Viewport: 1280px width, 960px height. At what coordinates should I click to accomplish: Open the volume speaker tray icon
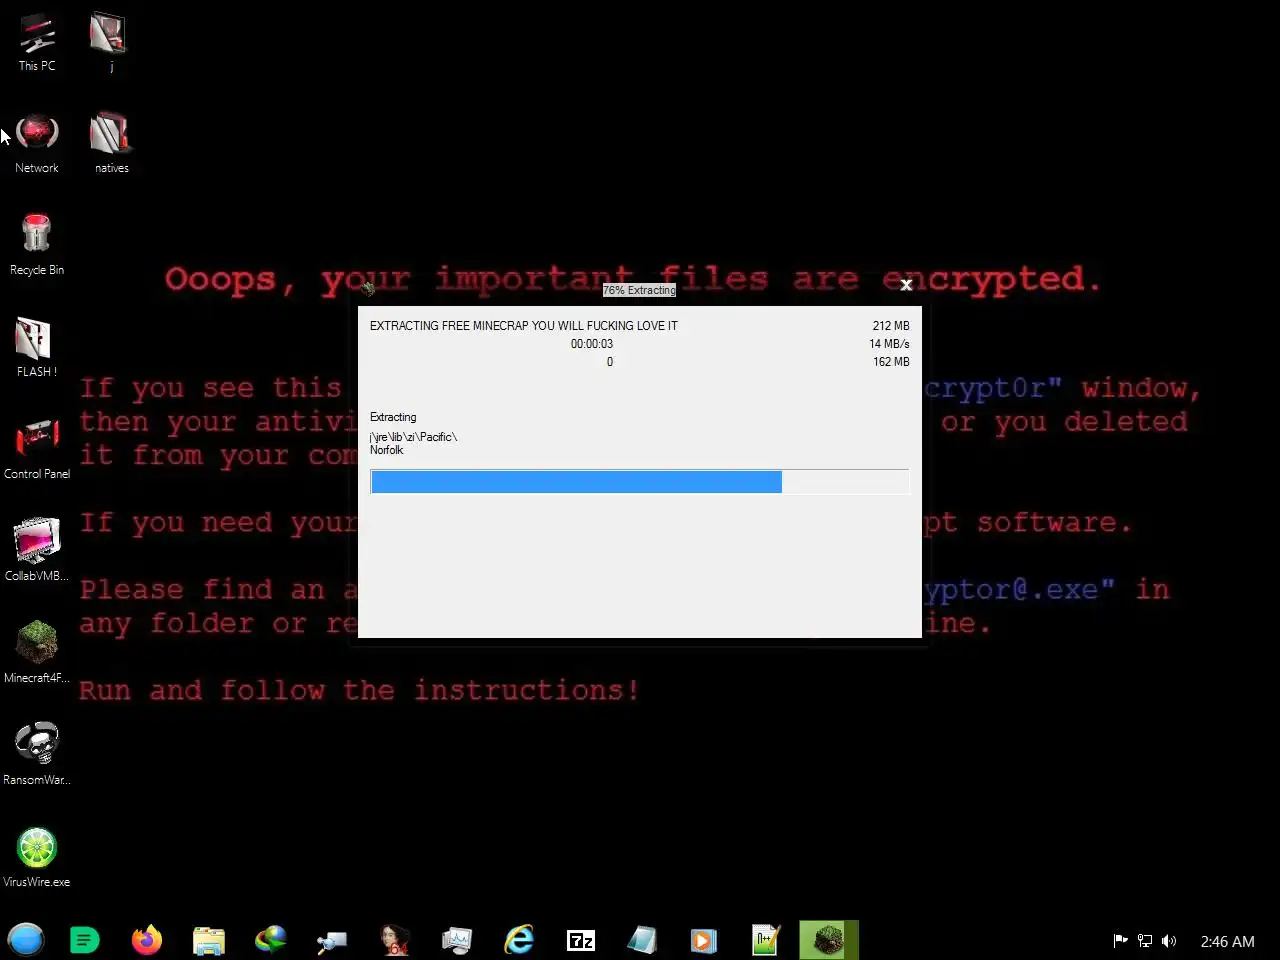point(1169,941)
